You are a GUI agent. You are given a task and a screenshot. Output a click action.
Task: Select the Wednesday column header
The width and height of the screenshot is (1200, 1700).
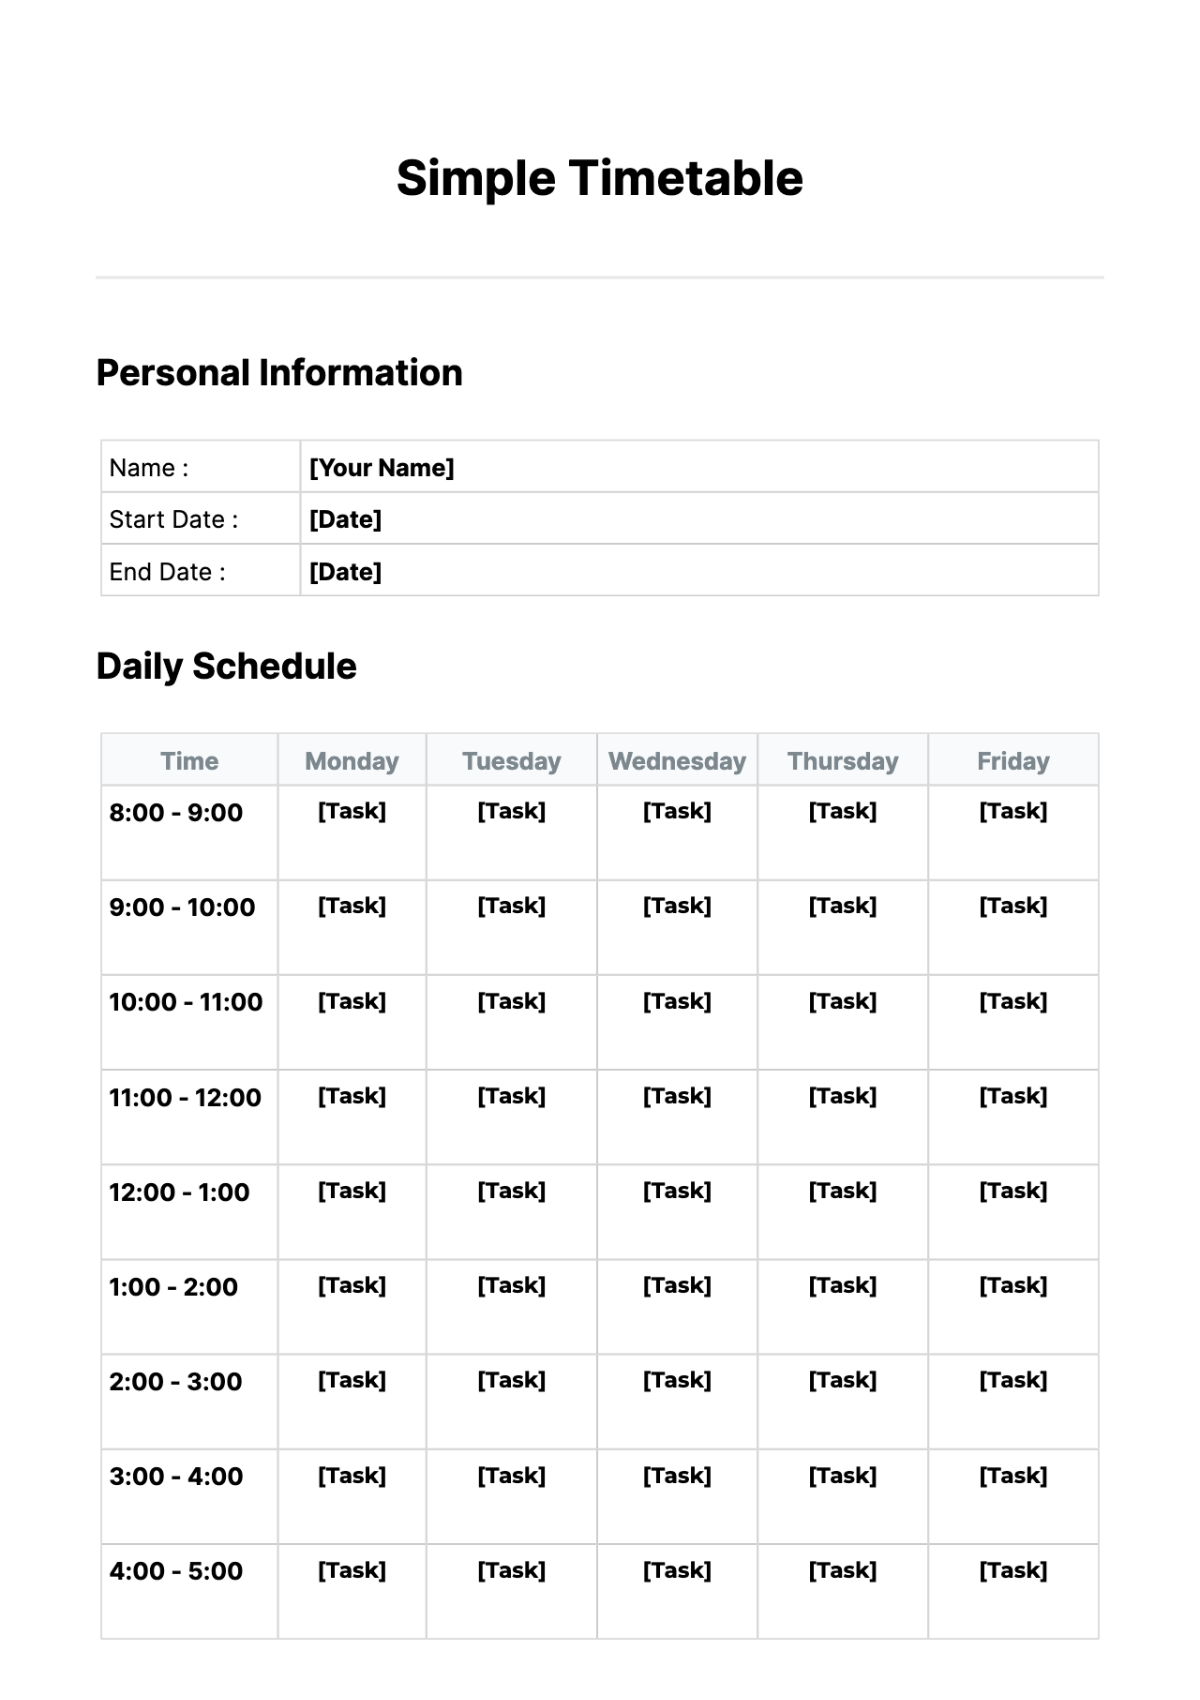click(x=677, y=761)
